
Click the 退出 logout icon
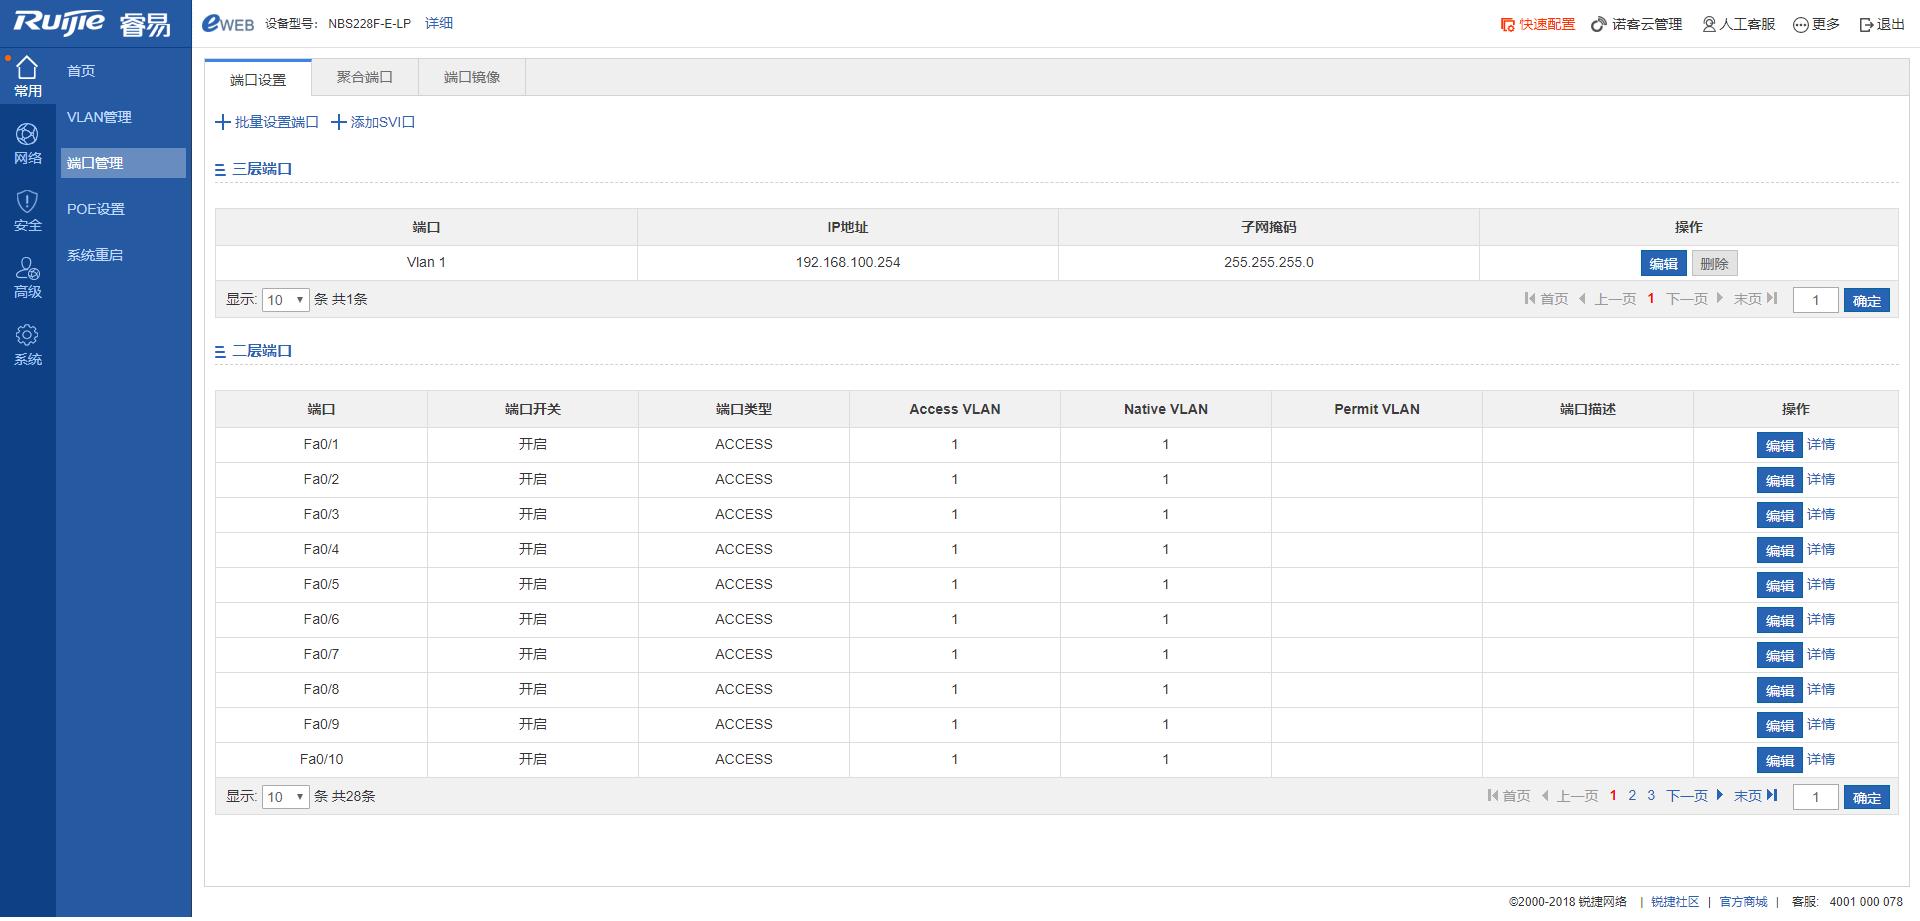tap(1866, 24)
